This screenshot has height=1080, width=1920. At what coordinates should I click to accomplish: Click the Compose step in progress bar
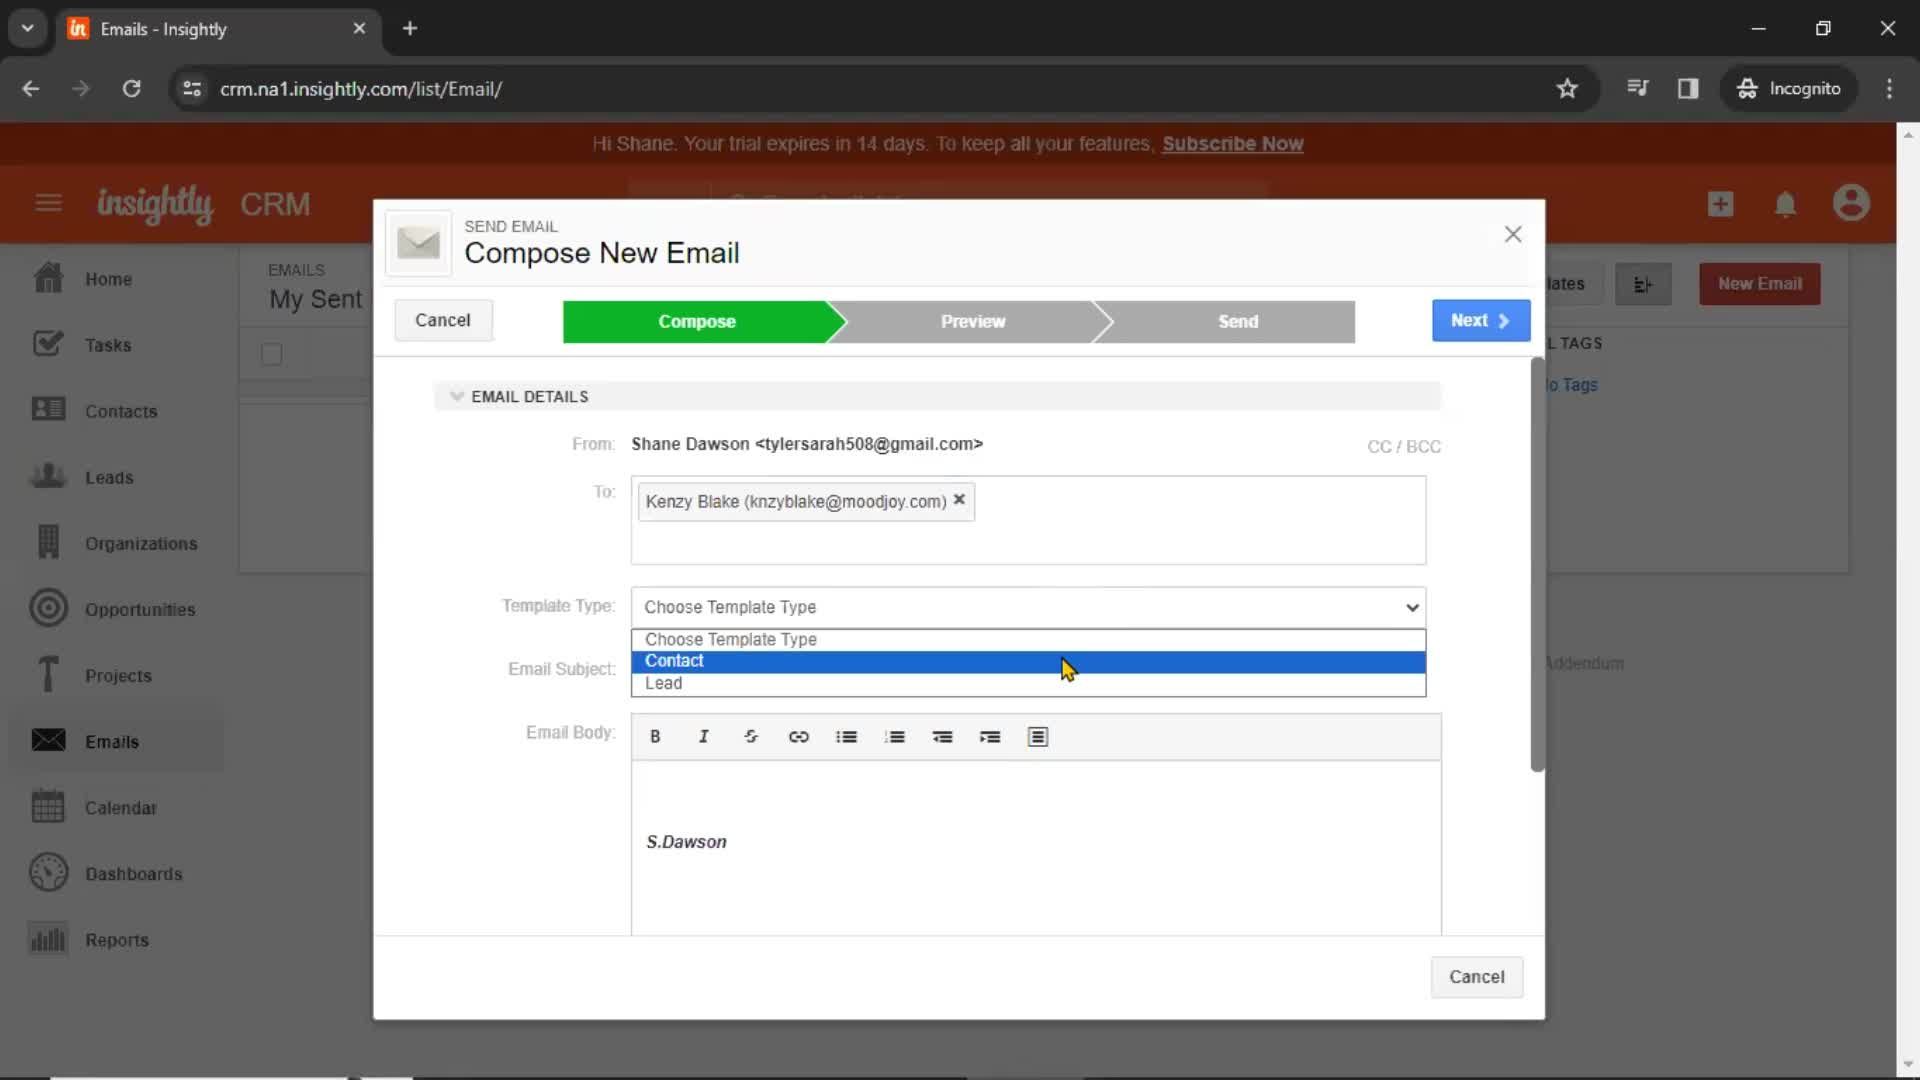tap(695, 320)
